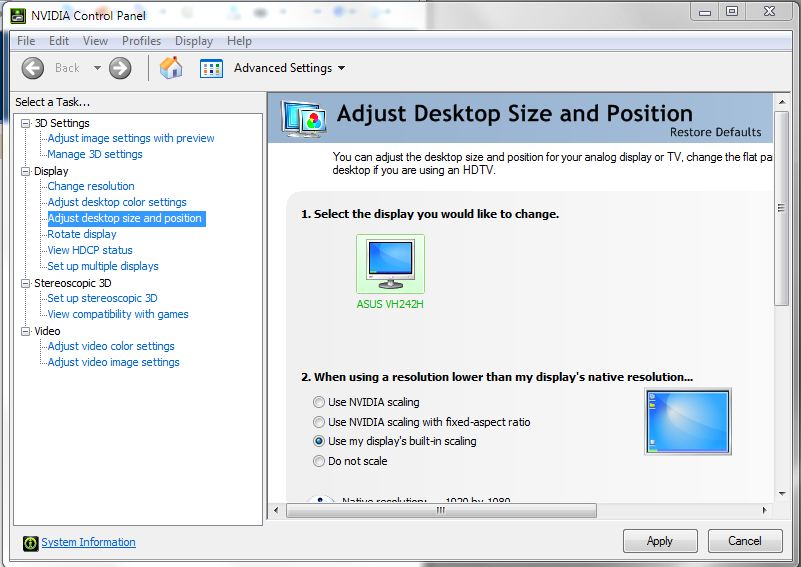Select Use NVIDIA scaling radio button
This screenshot has height=567, width=801.
[319, 402]
